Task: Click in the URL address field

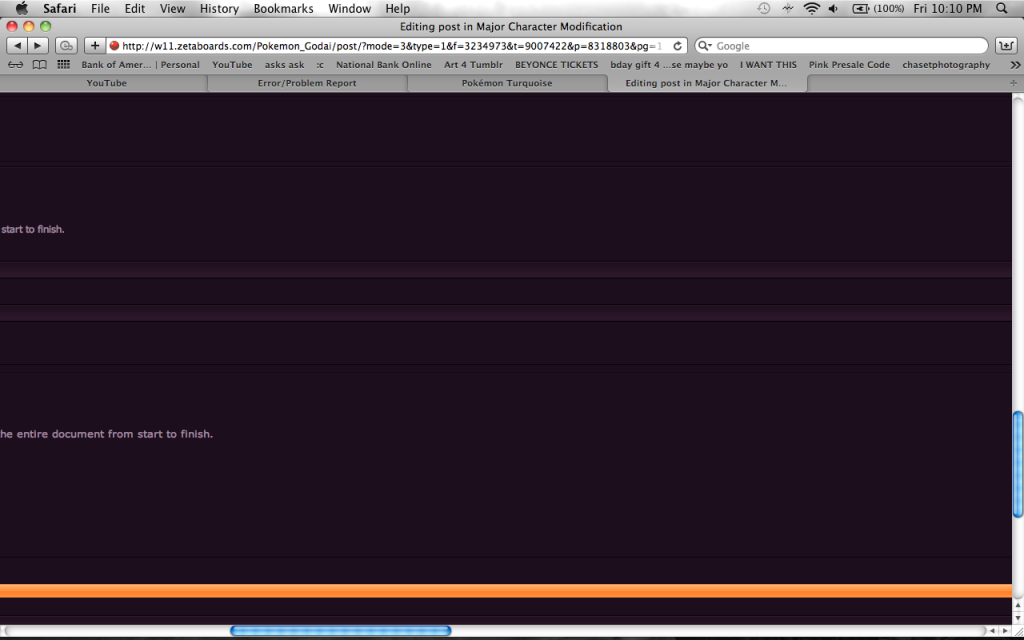Action: [390, 46]
